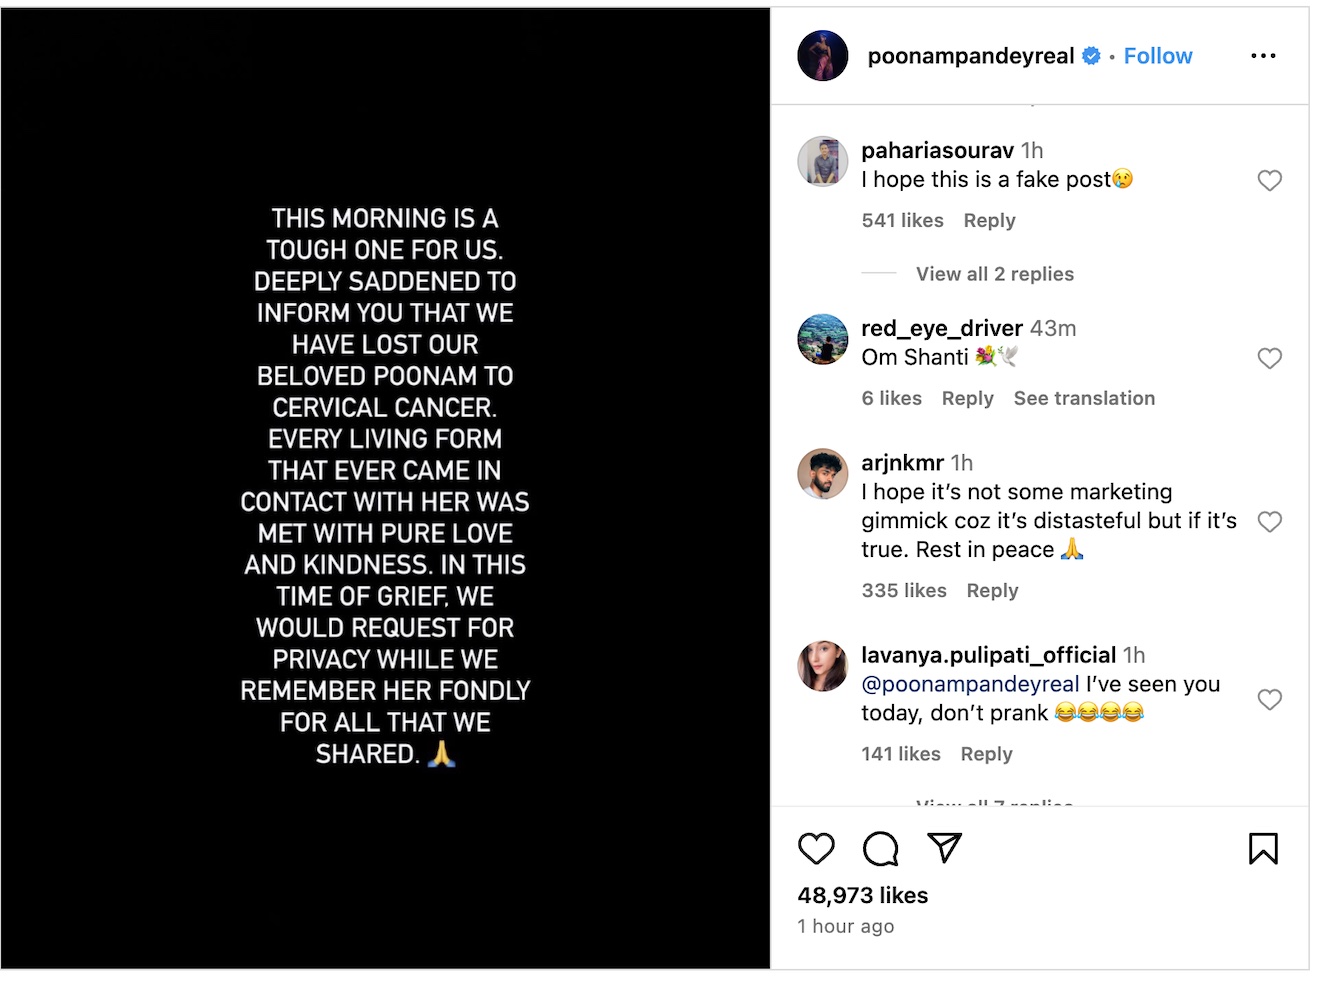
Task: Open comments via speech bubble icon
Action: pos(880,849)
